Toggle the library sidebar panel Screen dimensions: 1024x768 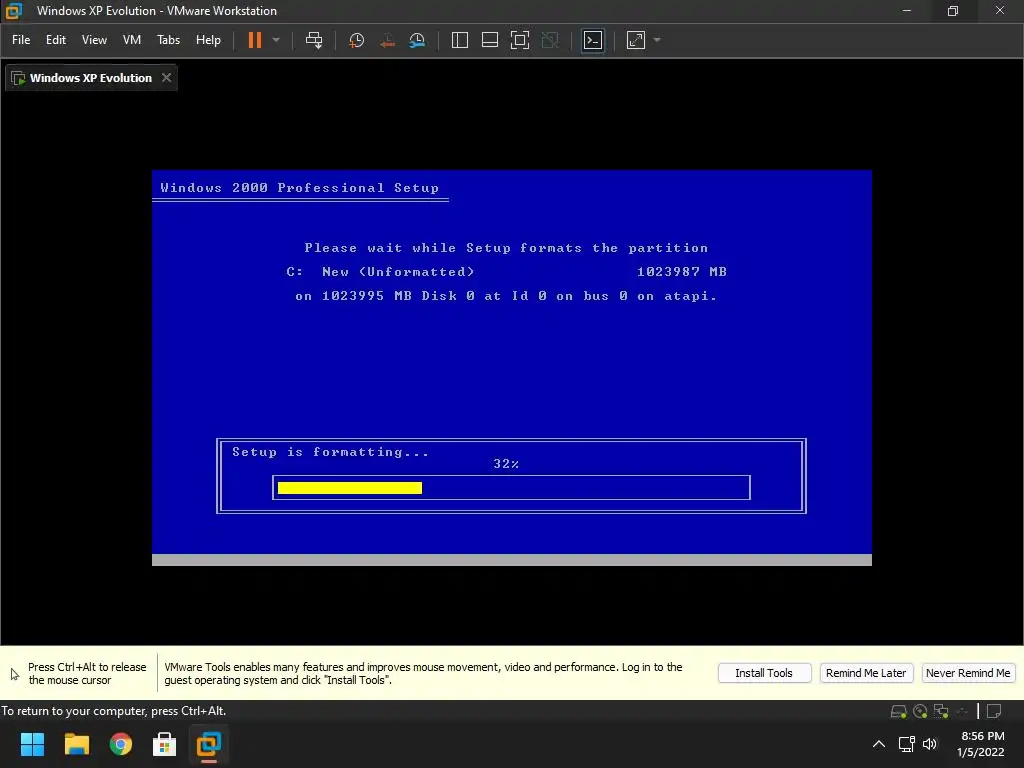tap(460, 40)
